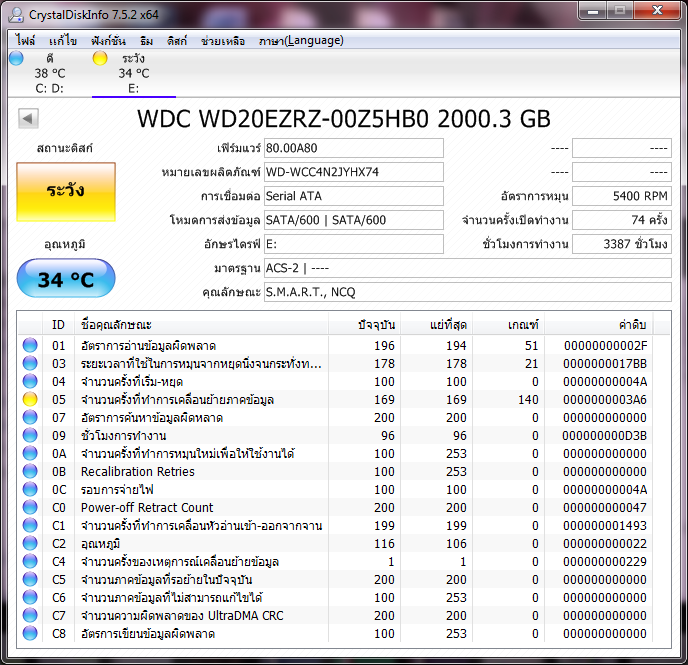Click threshold value 140 in row 05
The width and height of the screenshot is (688, 665).
coord(528,399)
